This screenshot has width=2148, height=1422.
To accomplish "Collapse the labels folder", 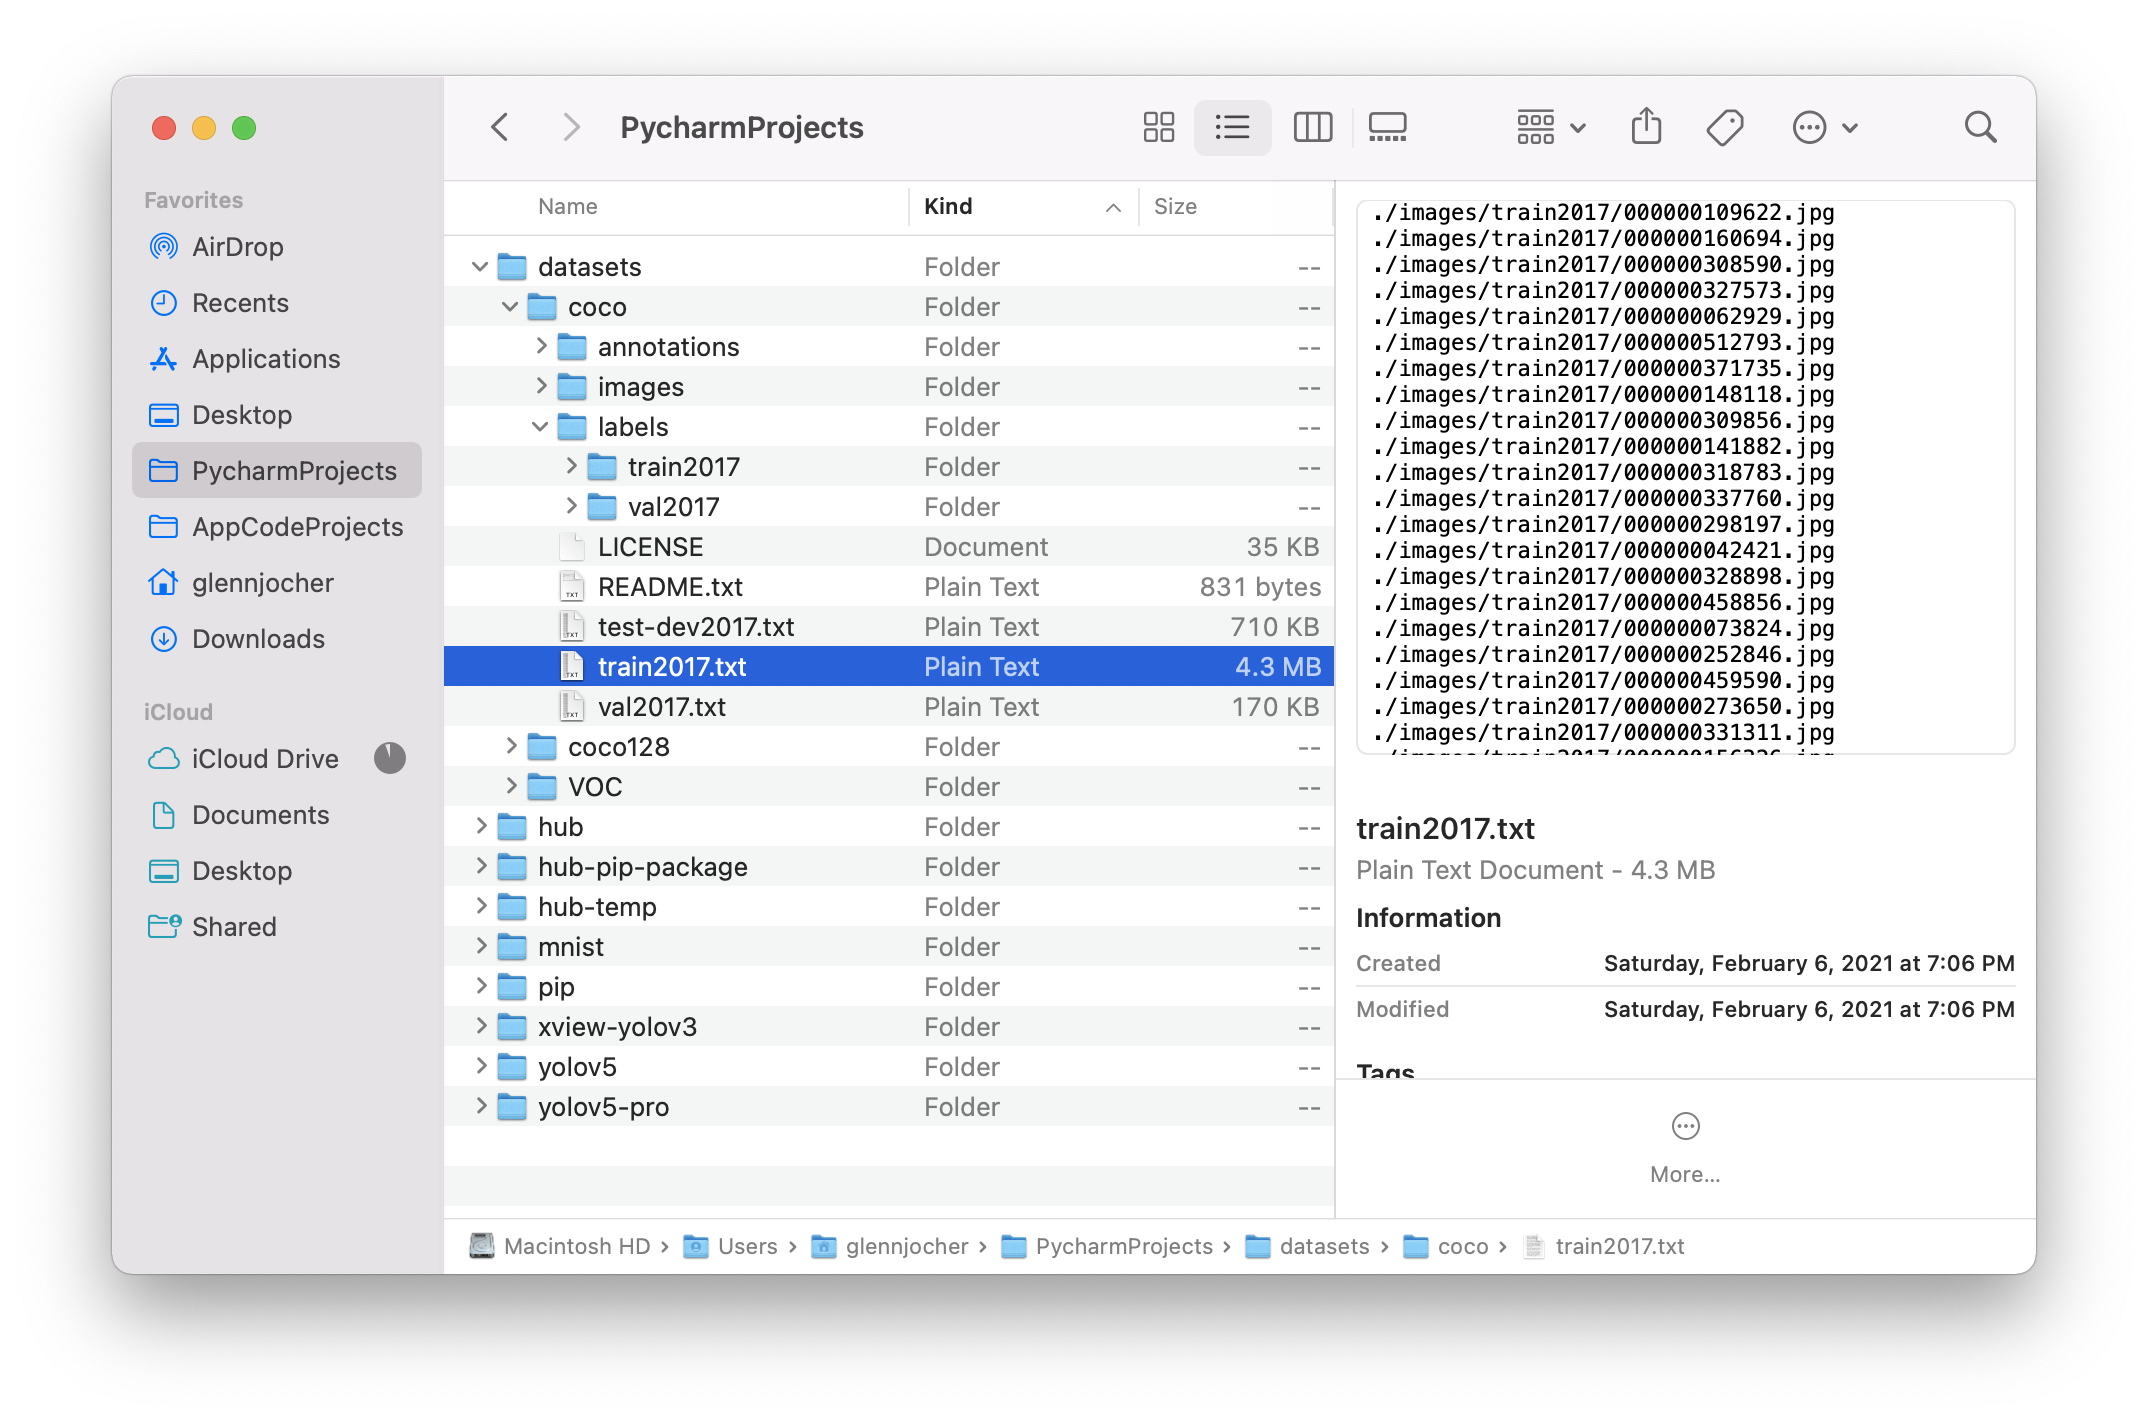I will (x=541, y=426).
